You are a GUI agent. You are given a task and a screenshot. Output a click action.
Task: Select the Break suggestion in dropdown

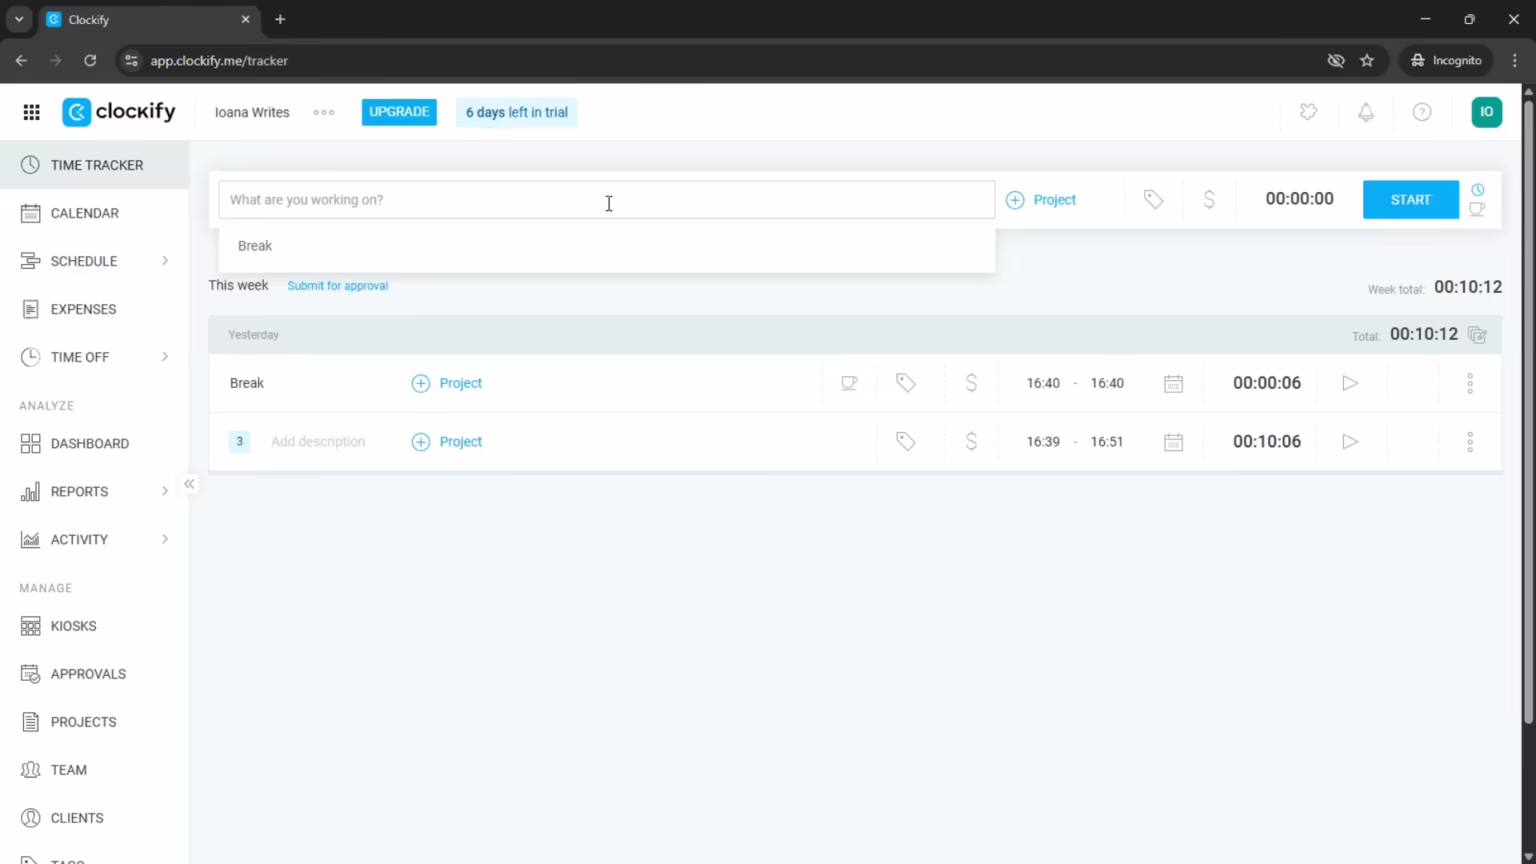tap(255, 246)
